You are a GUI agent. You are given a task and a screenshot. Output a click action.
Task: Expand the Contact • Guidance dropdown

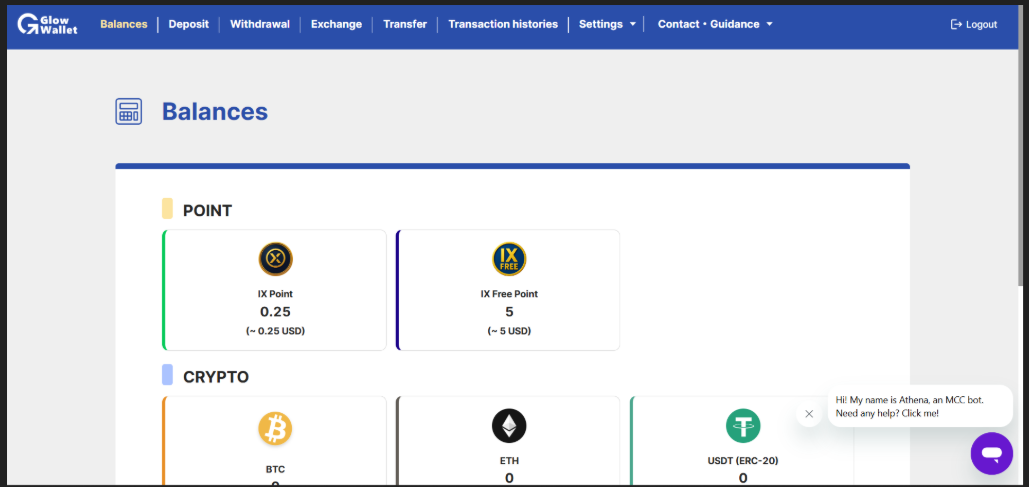point(715,24)
